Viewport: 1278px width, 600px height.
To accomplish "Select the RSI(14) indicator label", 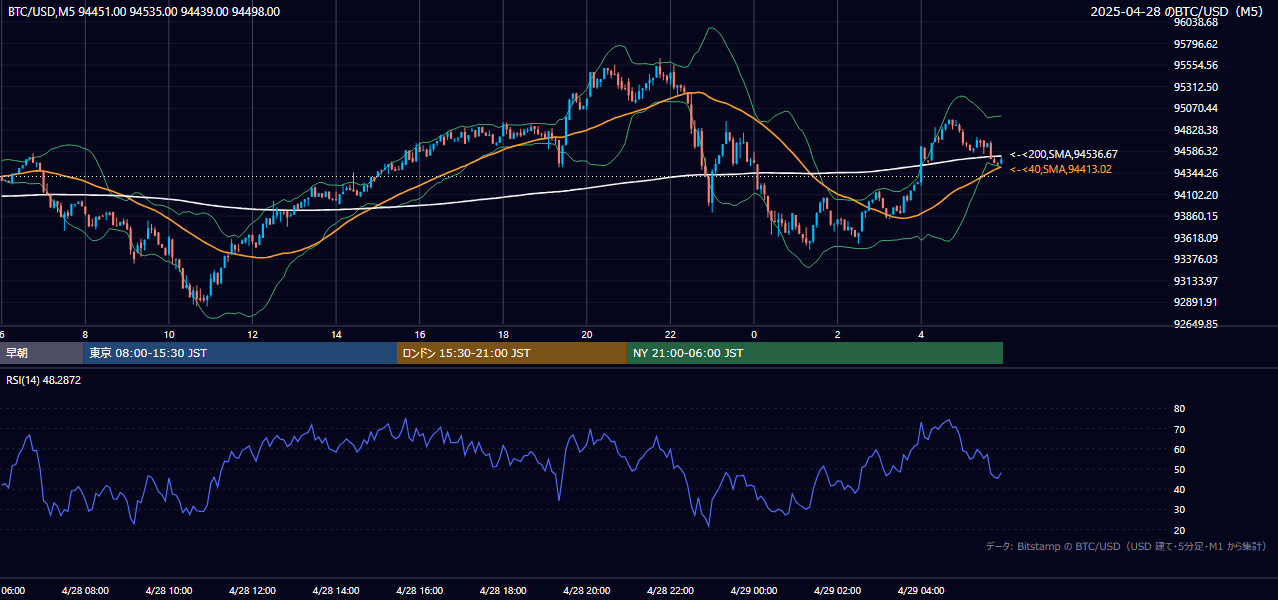I will (x=44, y=380).
